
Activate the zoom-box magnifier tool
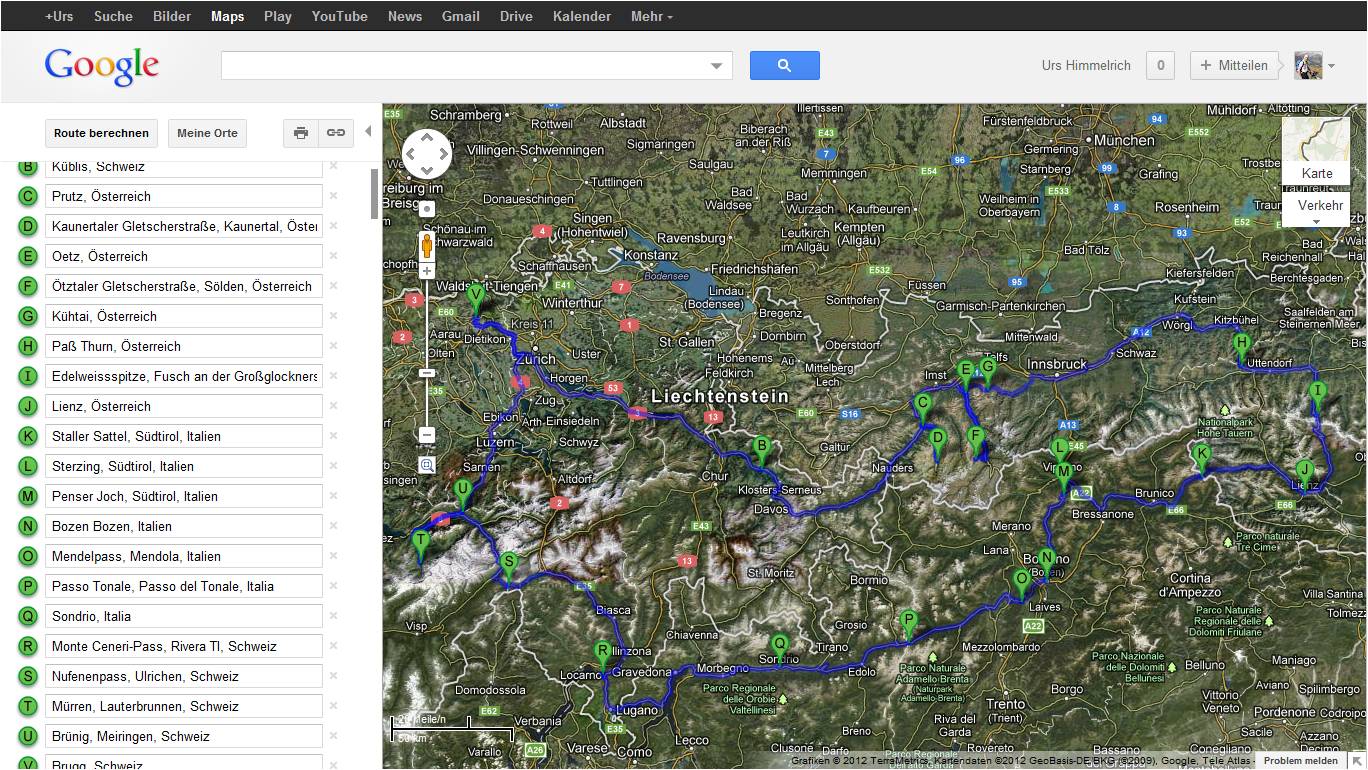coord(427,465)
